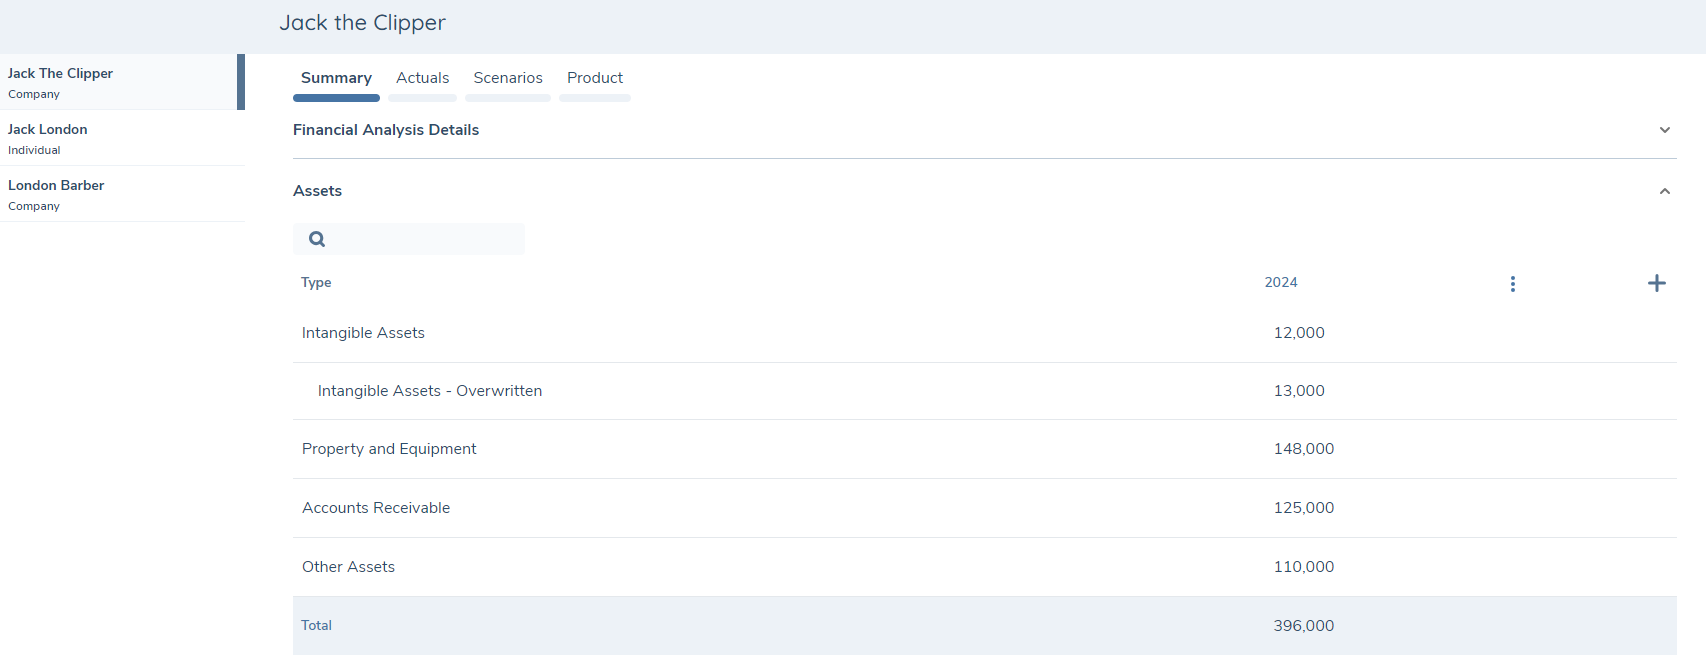The width and height of the screenshot is (1706, 669).
Task: Click the 2024 column header
Action: coord(1280,283)
